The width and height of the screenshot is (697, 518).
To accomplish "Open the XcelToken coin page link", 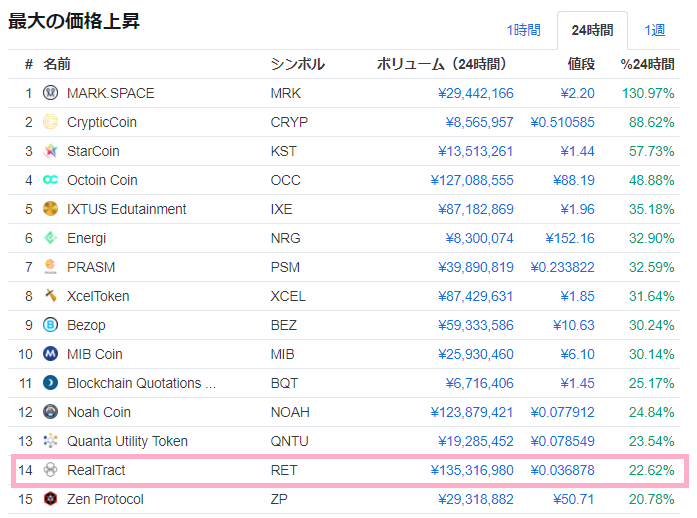I will point(98,296).
